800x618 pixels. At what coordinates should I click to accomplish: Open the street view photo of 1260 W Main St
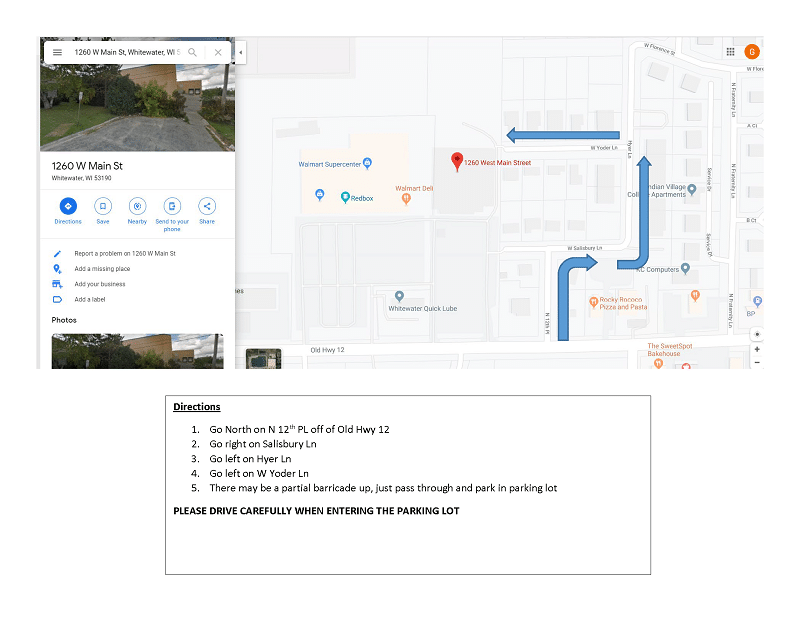click(138, 107)
